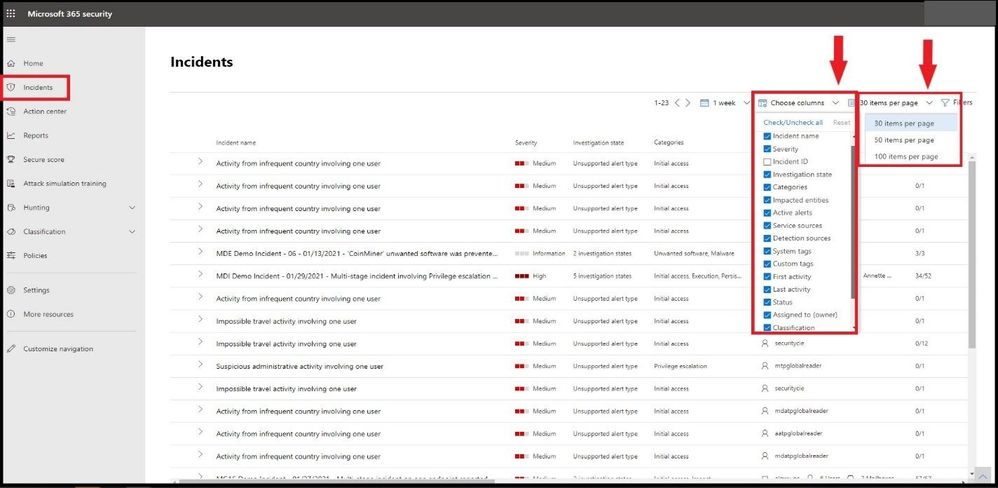The height and width of the screenshot is (488, 998).
Task: Click the Customize navigation pencil icon
Action: pos(11,349)
